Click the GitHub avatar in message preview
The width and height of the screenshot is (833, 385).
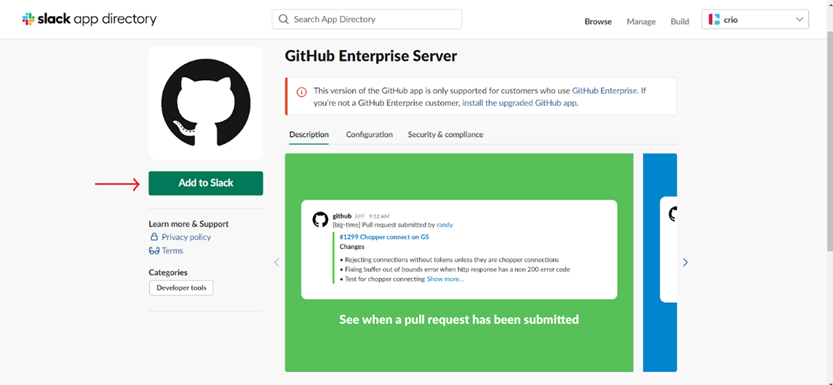pyautogui.click(x=320, y=220)
